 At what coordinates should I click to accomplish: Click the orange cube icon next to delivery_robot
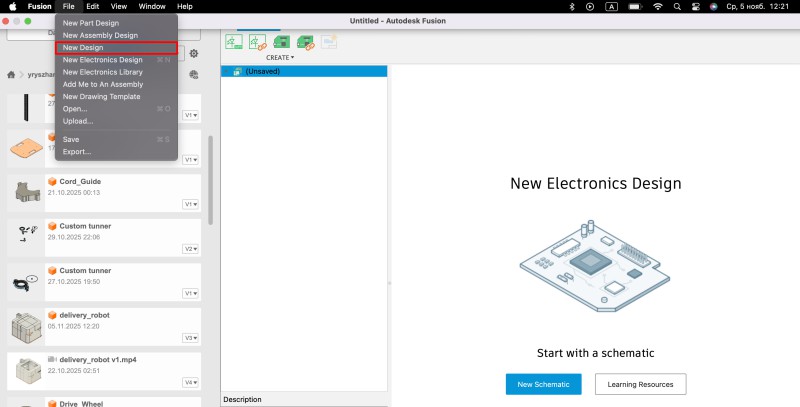(x=52, y=315)
